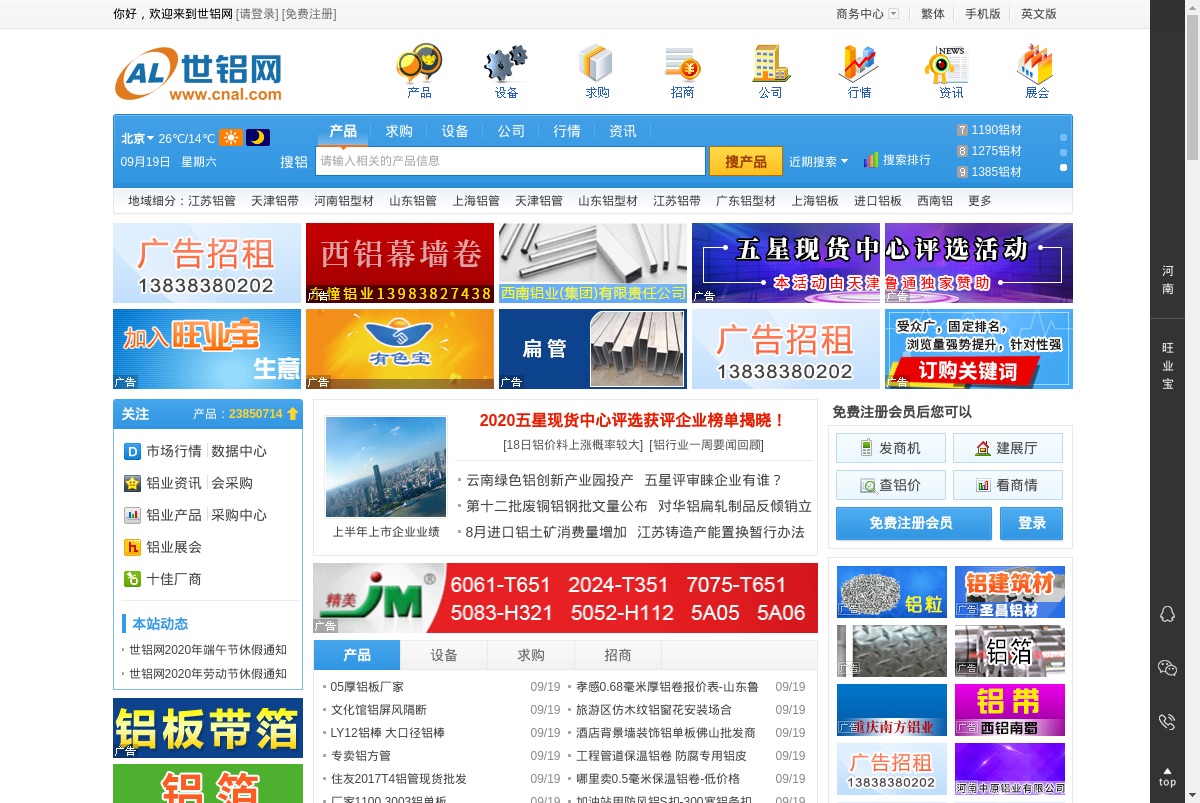
Task: Open the 2020五星现货中心评选 headline
Action: tap(633, 421)
